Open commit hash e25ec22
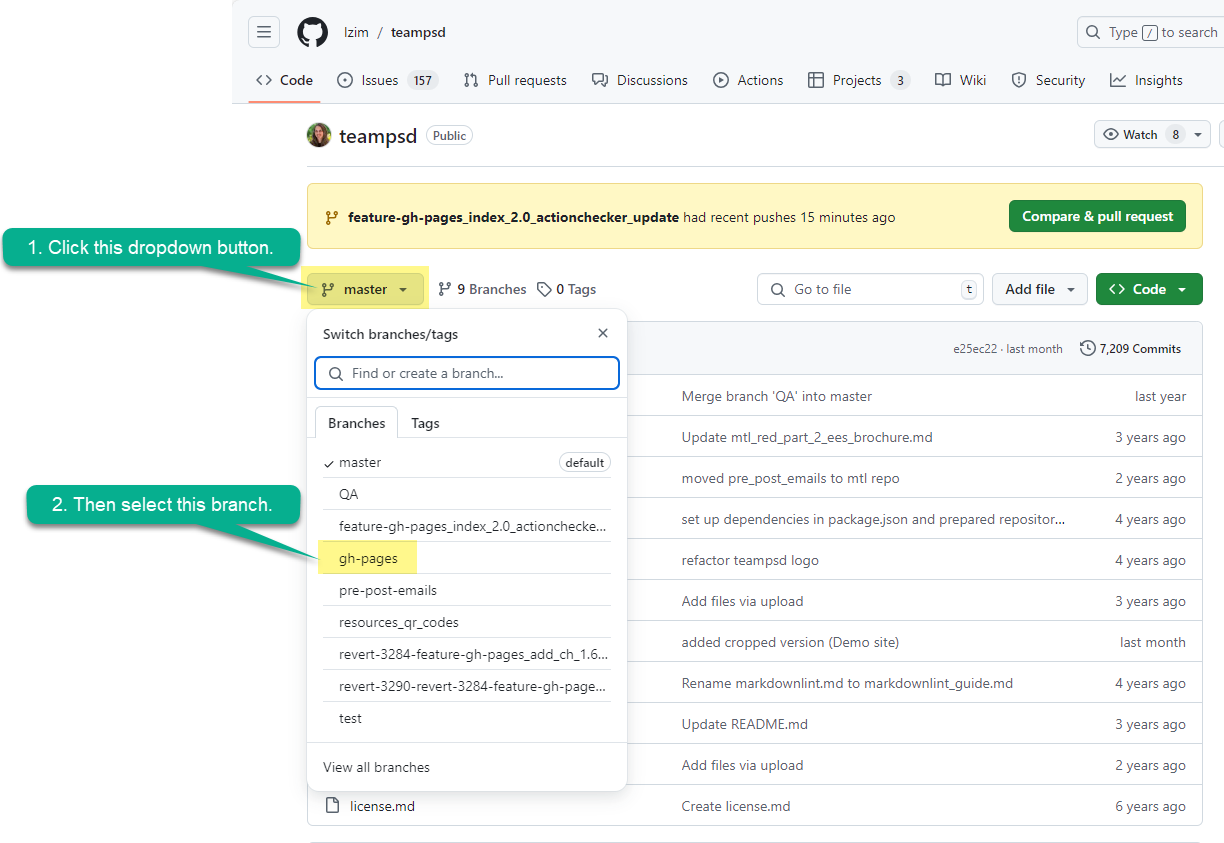 coord(975,349)
